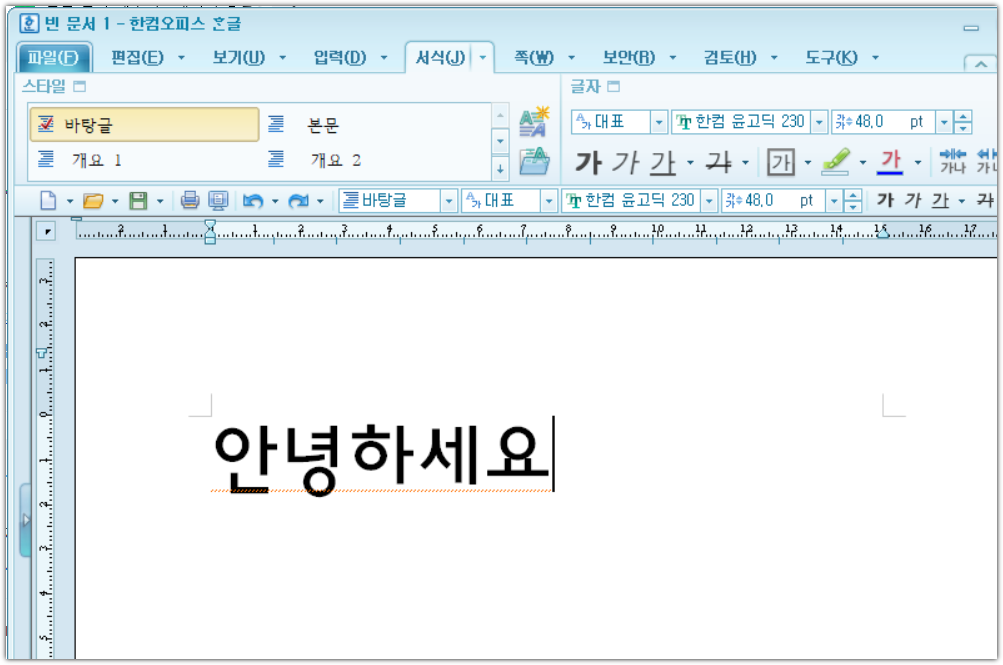Open the font color dropdown arrow
The height and width of the screenshot is (665, 1003).
pos(918,162)
